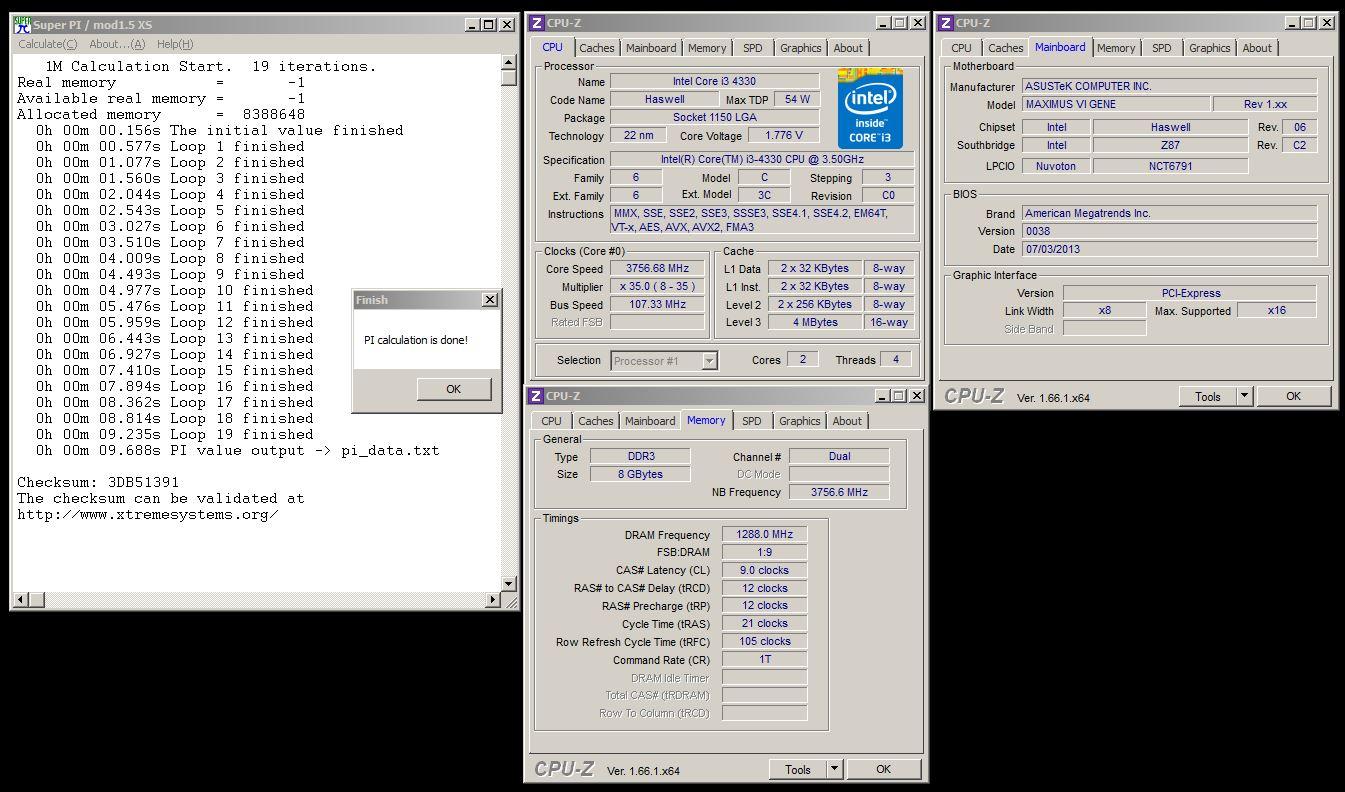The width and height of the screenshot is (1345, 792).
Task: Click the BIOS date 07/03/2013 field
Action: click(1169, 249)
